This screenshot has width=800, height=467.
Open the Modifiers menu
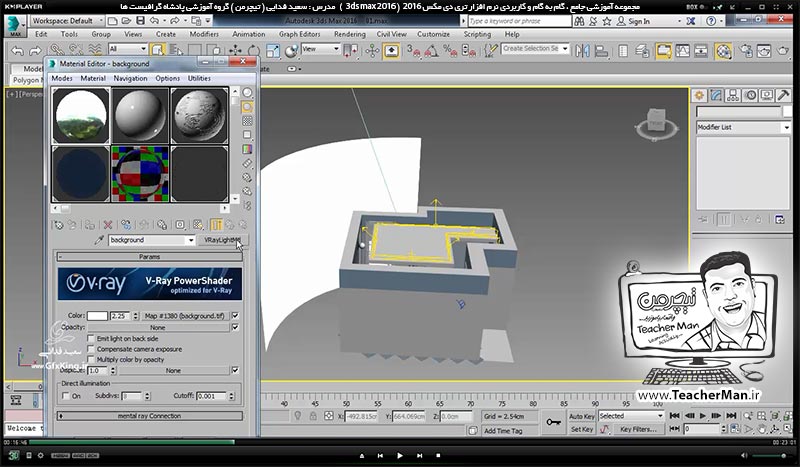coord(204,34)
